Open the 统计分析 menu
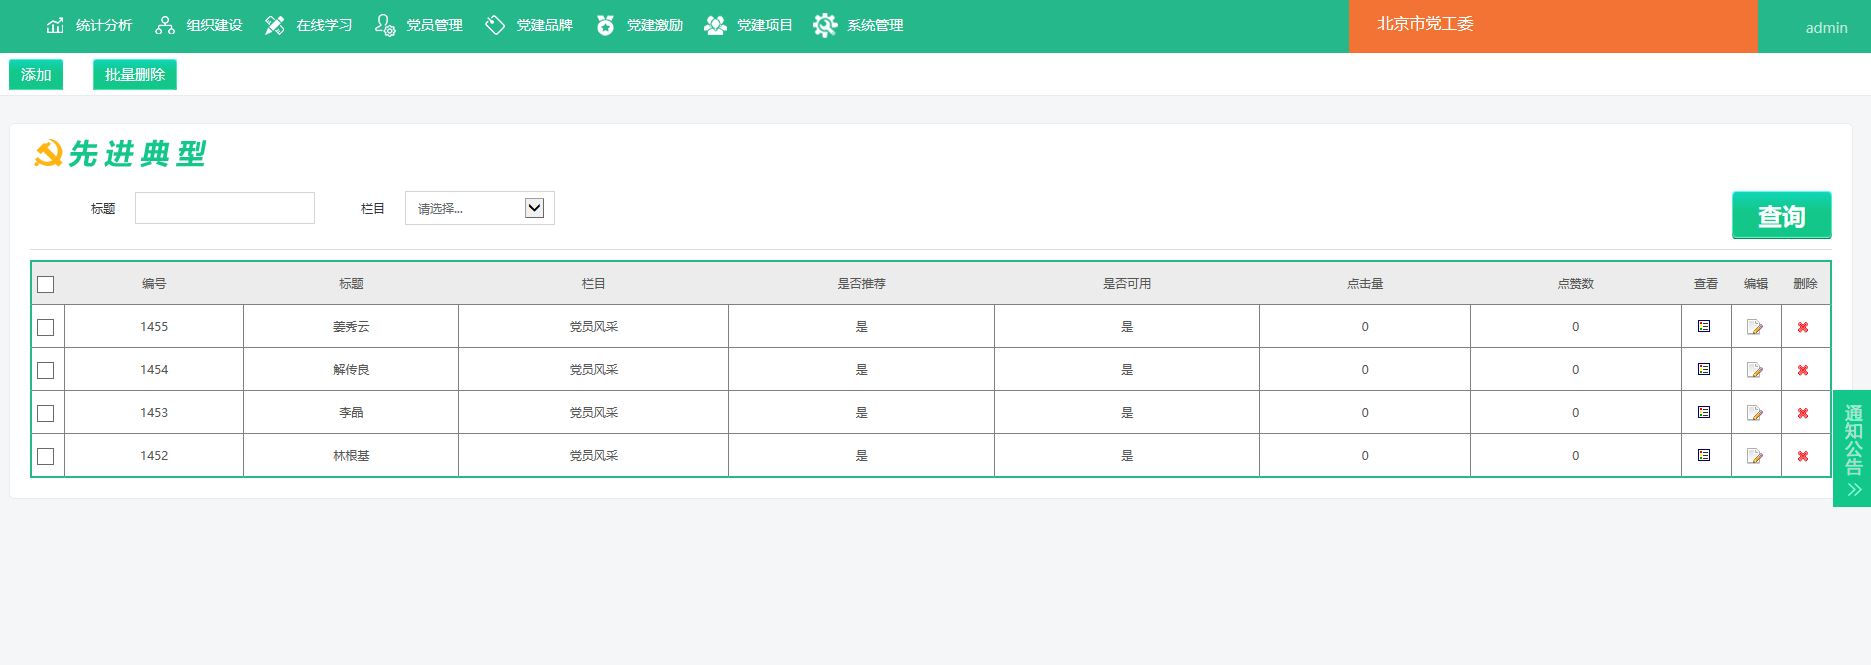Screen dimensions: 1871x665 [89, 25]
